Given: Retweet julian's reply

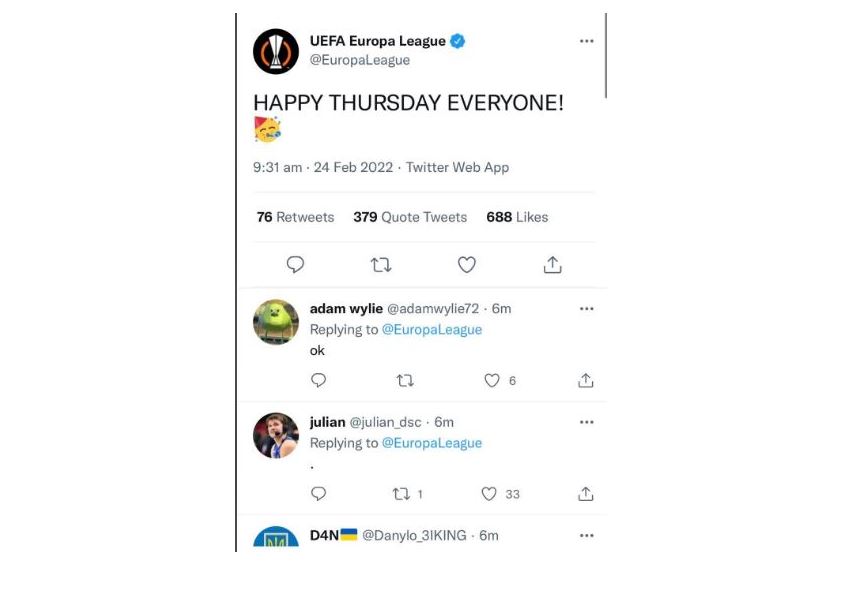Looking at the screenshot, I should 401,494.
